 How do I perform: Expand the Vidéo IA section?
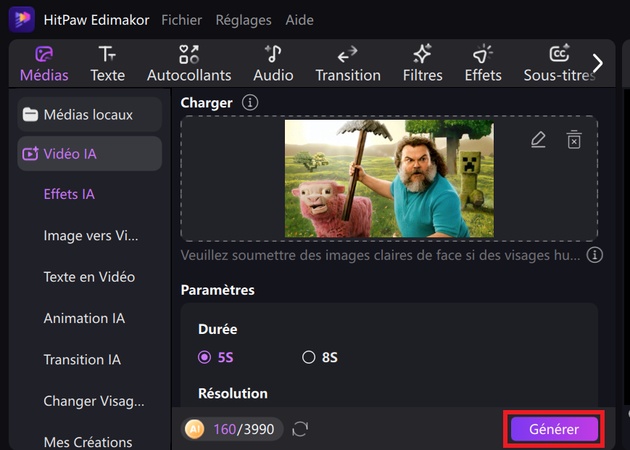(88, 153)
